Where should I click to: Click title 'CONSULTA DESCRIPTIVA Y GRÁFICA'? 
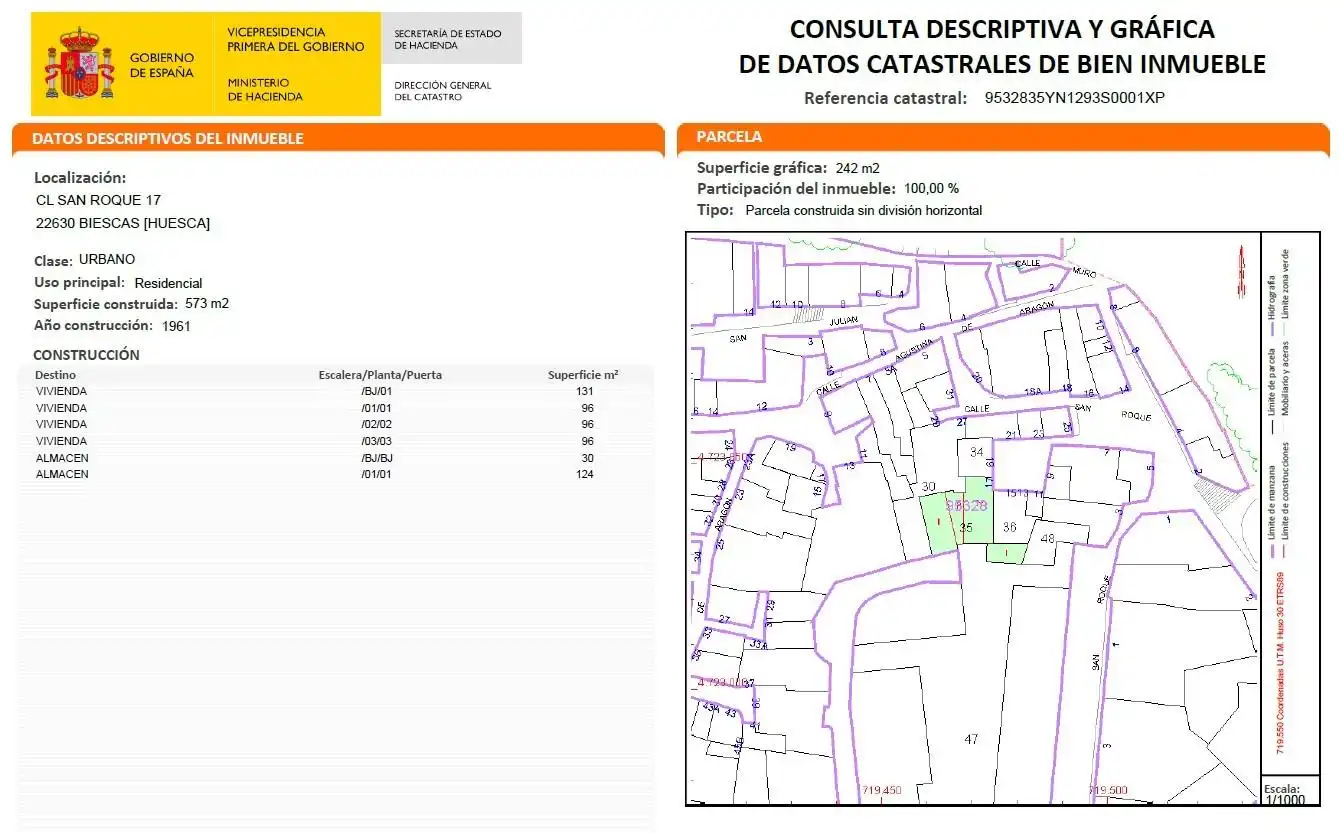pos(1002,29)
